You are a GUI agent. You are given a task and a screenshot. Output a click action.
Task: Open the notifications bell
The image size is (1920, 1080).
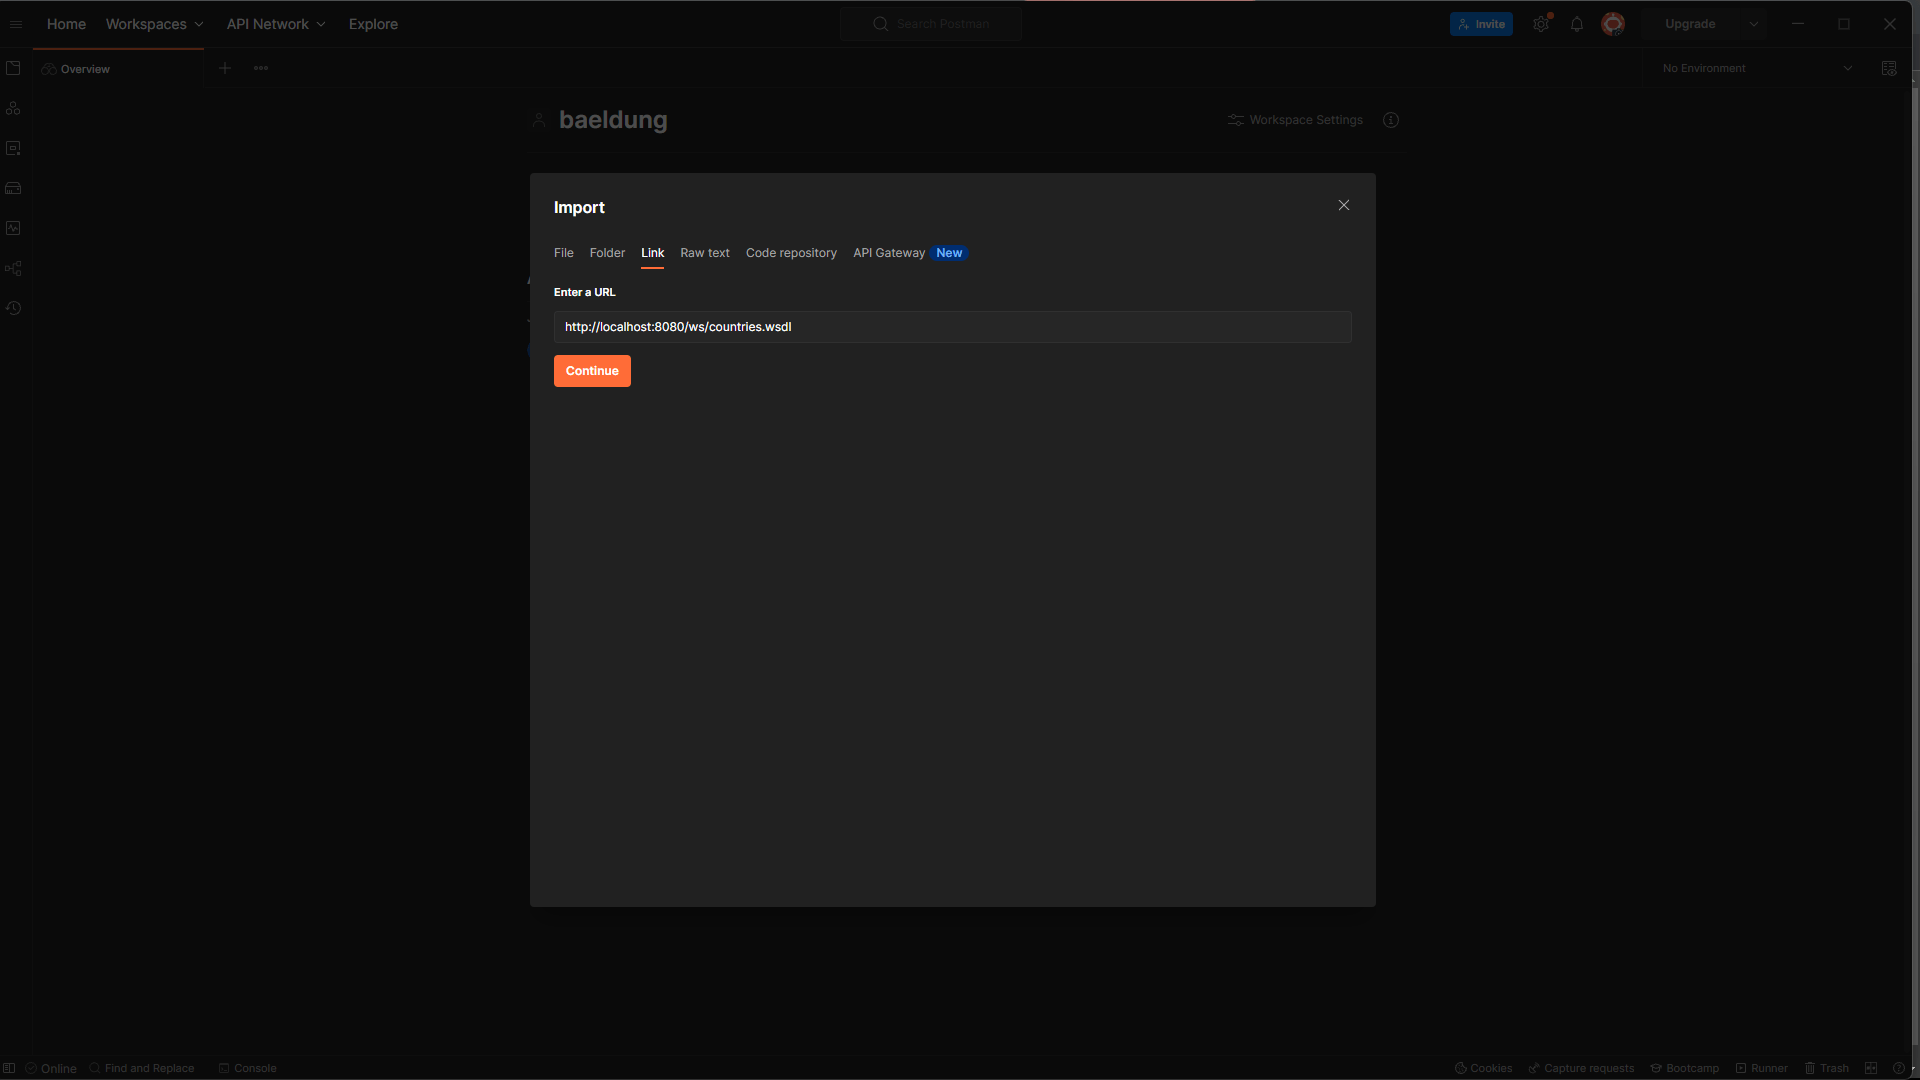coord(1576,23)
